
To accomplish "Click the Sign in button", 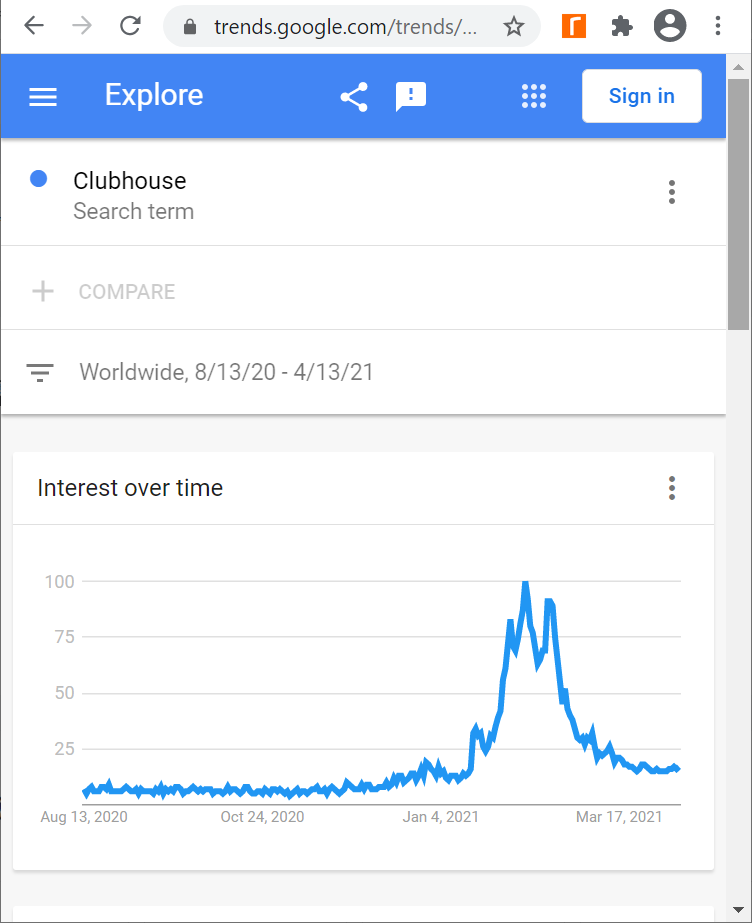I will click(641, 96).
